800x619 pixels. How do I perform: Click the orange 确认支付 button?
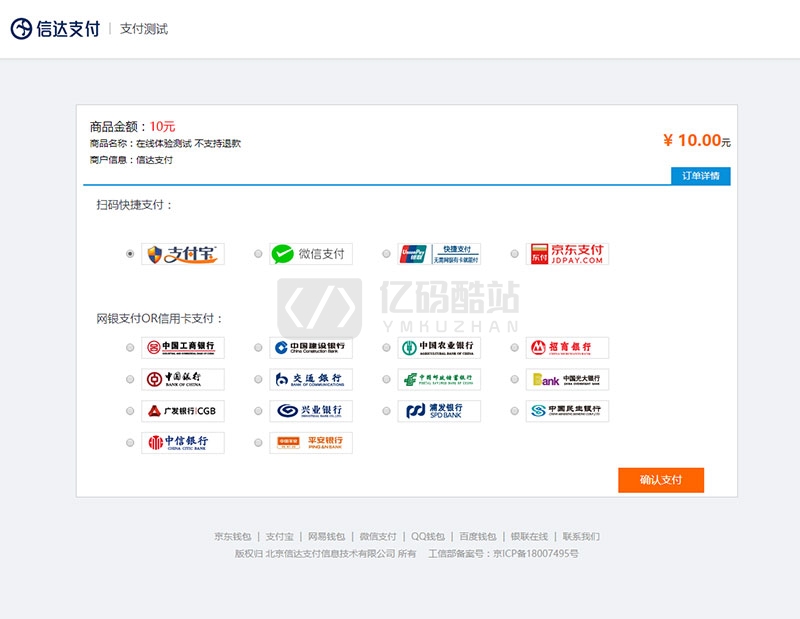coord(661,480)
